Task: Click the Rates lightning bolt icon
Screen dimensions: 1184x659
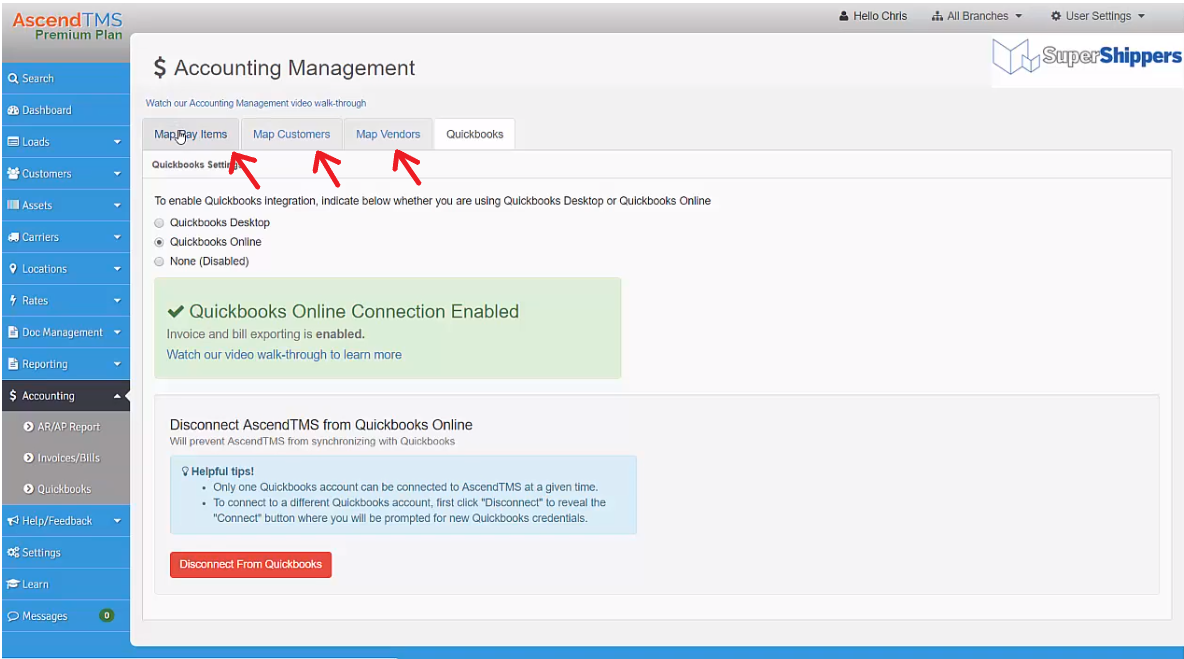Action: click(13, 300)
